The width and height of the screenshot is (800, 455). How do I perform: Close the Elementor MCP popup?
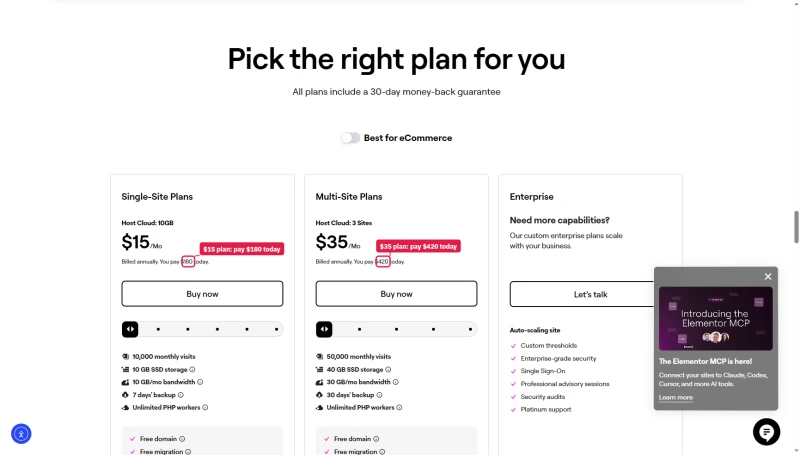pyautogui.click(x=768, y=276)
